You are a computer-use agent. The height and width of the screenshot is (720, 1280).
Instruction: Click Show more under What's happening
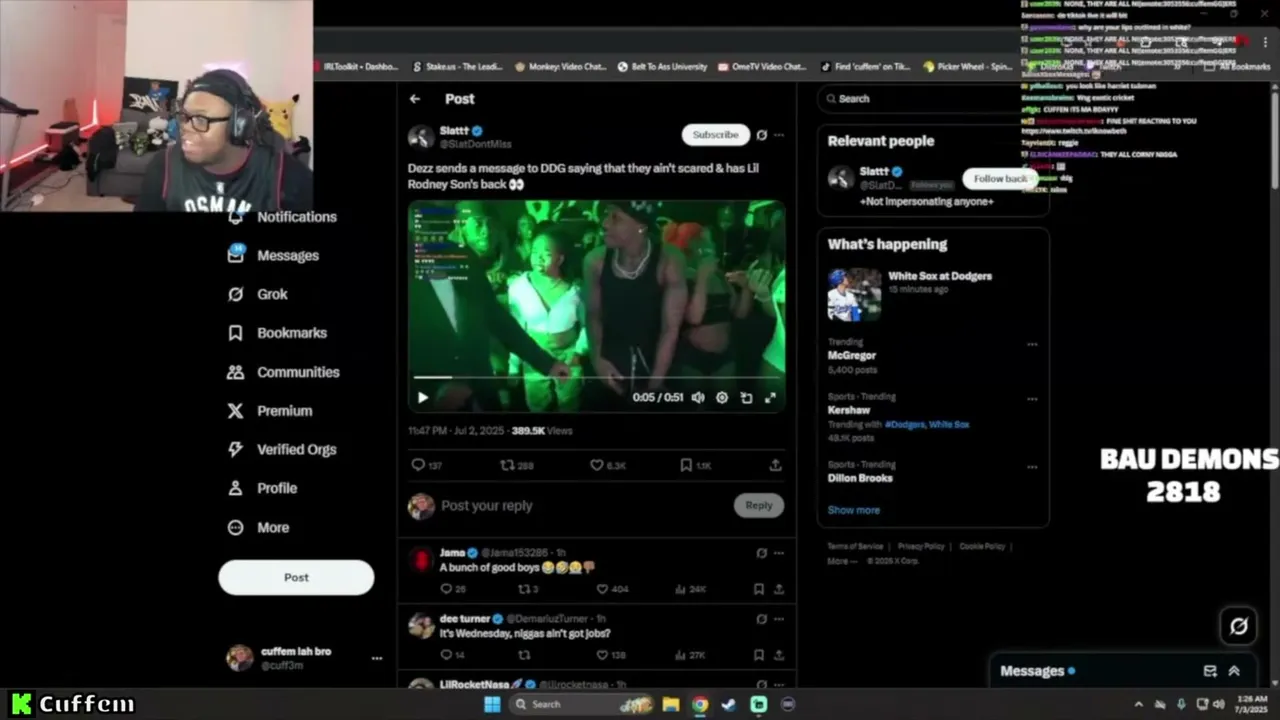click(x=854, y=510)
